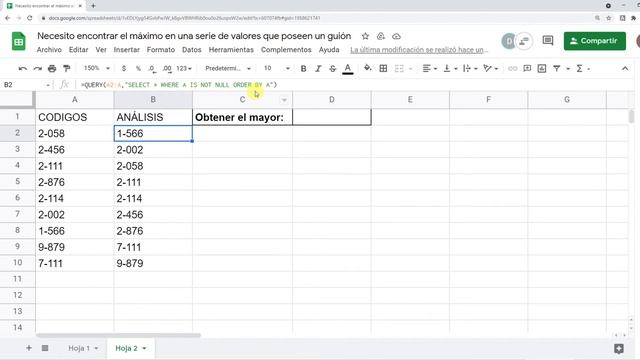This screenshot has width=640, height=360.
Task: Open the Ver menu
Action: [101, 50]
